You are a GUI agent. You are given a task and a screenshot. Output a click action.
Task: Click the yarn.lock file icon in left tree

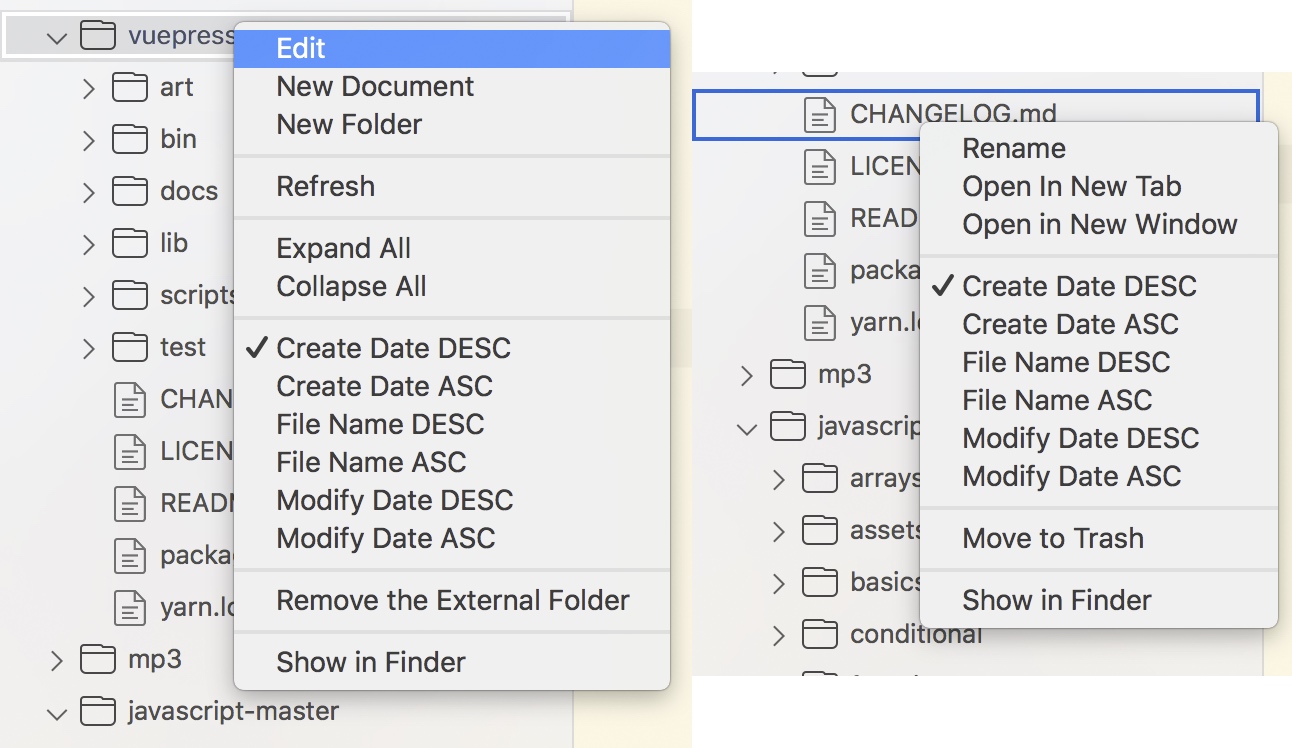(x=130, y=607)
